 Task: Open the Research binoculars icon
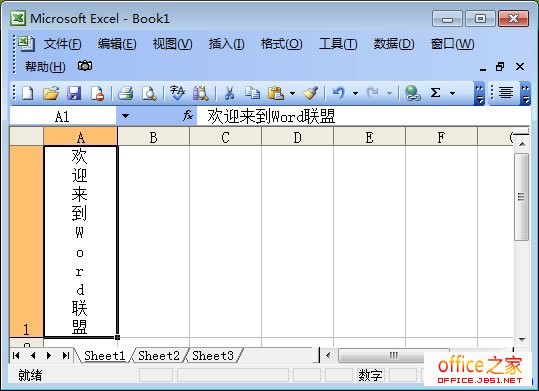(x=200, y=93)
